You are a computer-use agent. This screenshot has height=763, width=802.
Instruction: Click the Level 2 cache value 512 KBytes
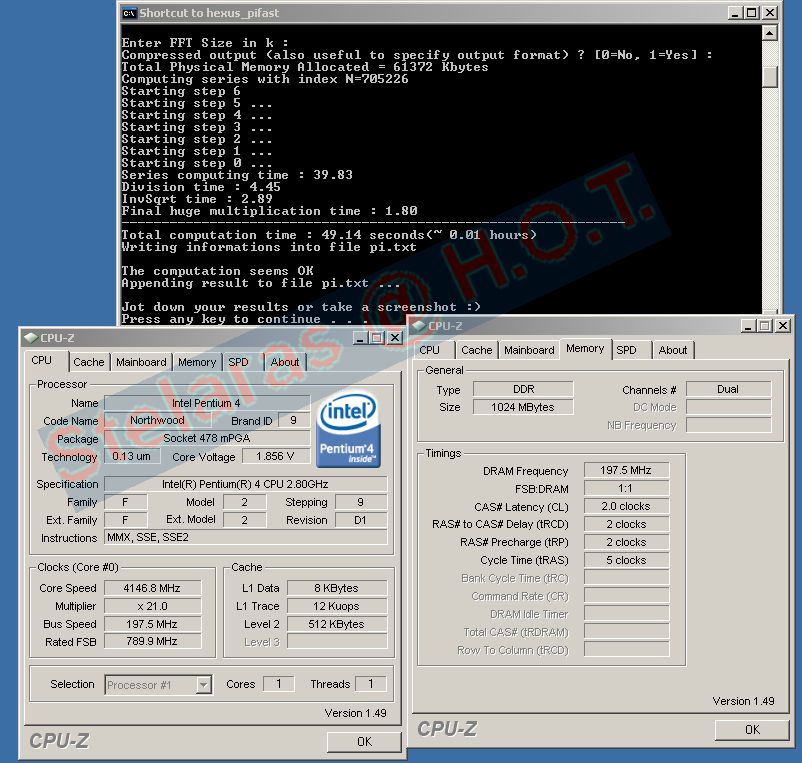(x=337, y=624)
